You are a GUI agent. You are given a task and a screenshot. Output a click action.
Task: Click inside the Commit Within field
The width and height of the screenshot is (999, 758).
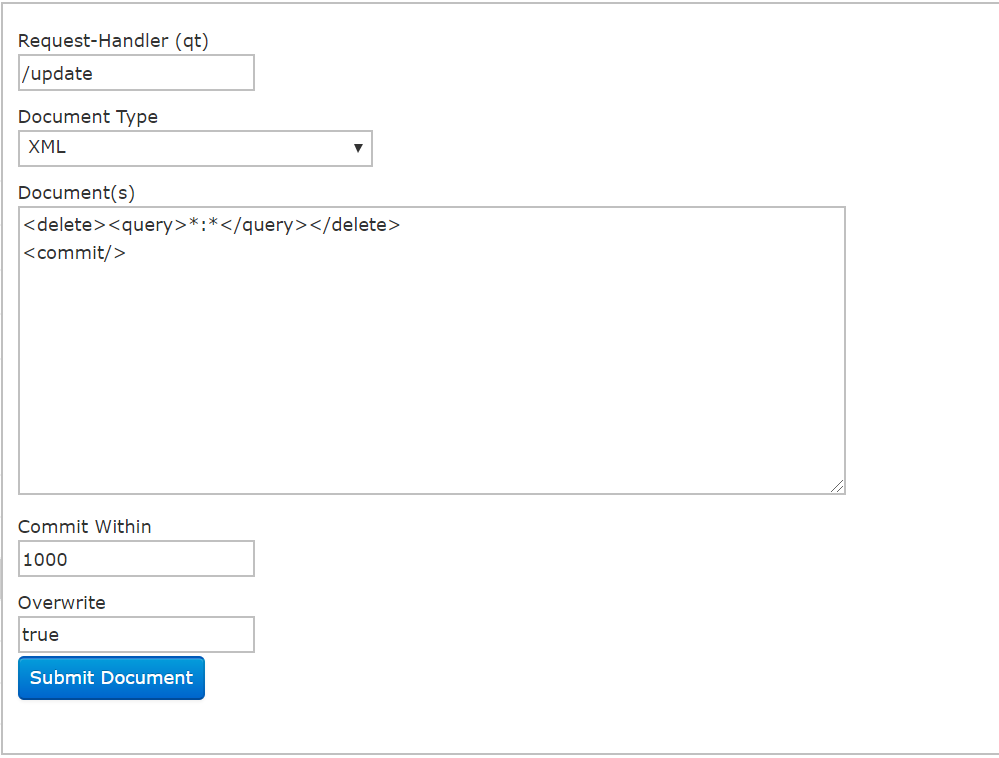[x=136, y=559]
